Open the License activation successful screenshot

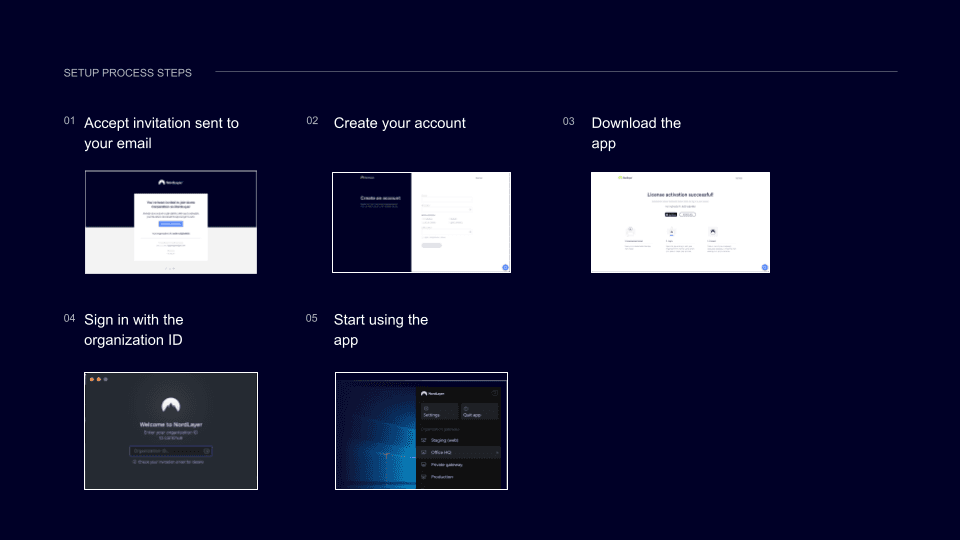[x=680, y=222]
